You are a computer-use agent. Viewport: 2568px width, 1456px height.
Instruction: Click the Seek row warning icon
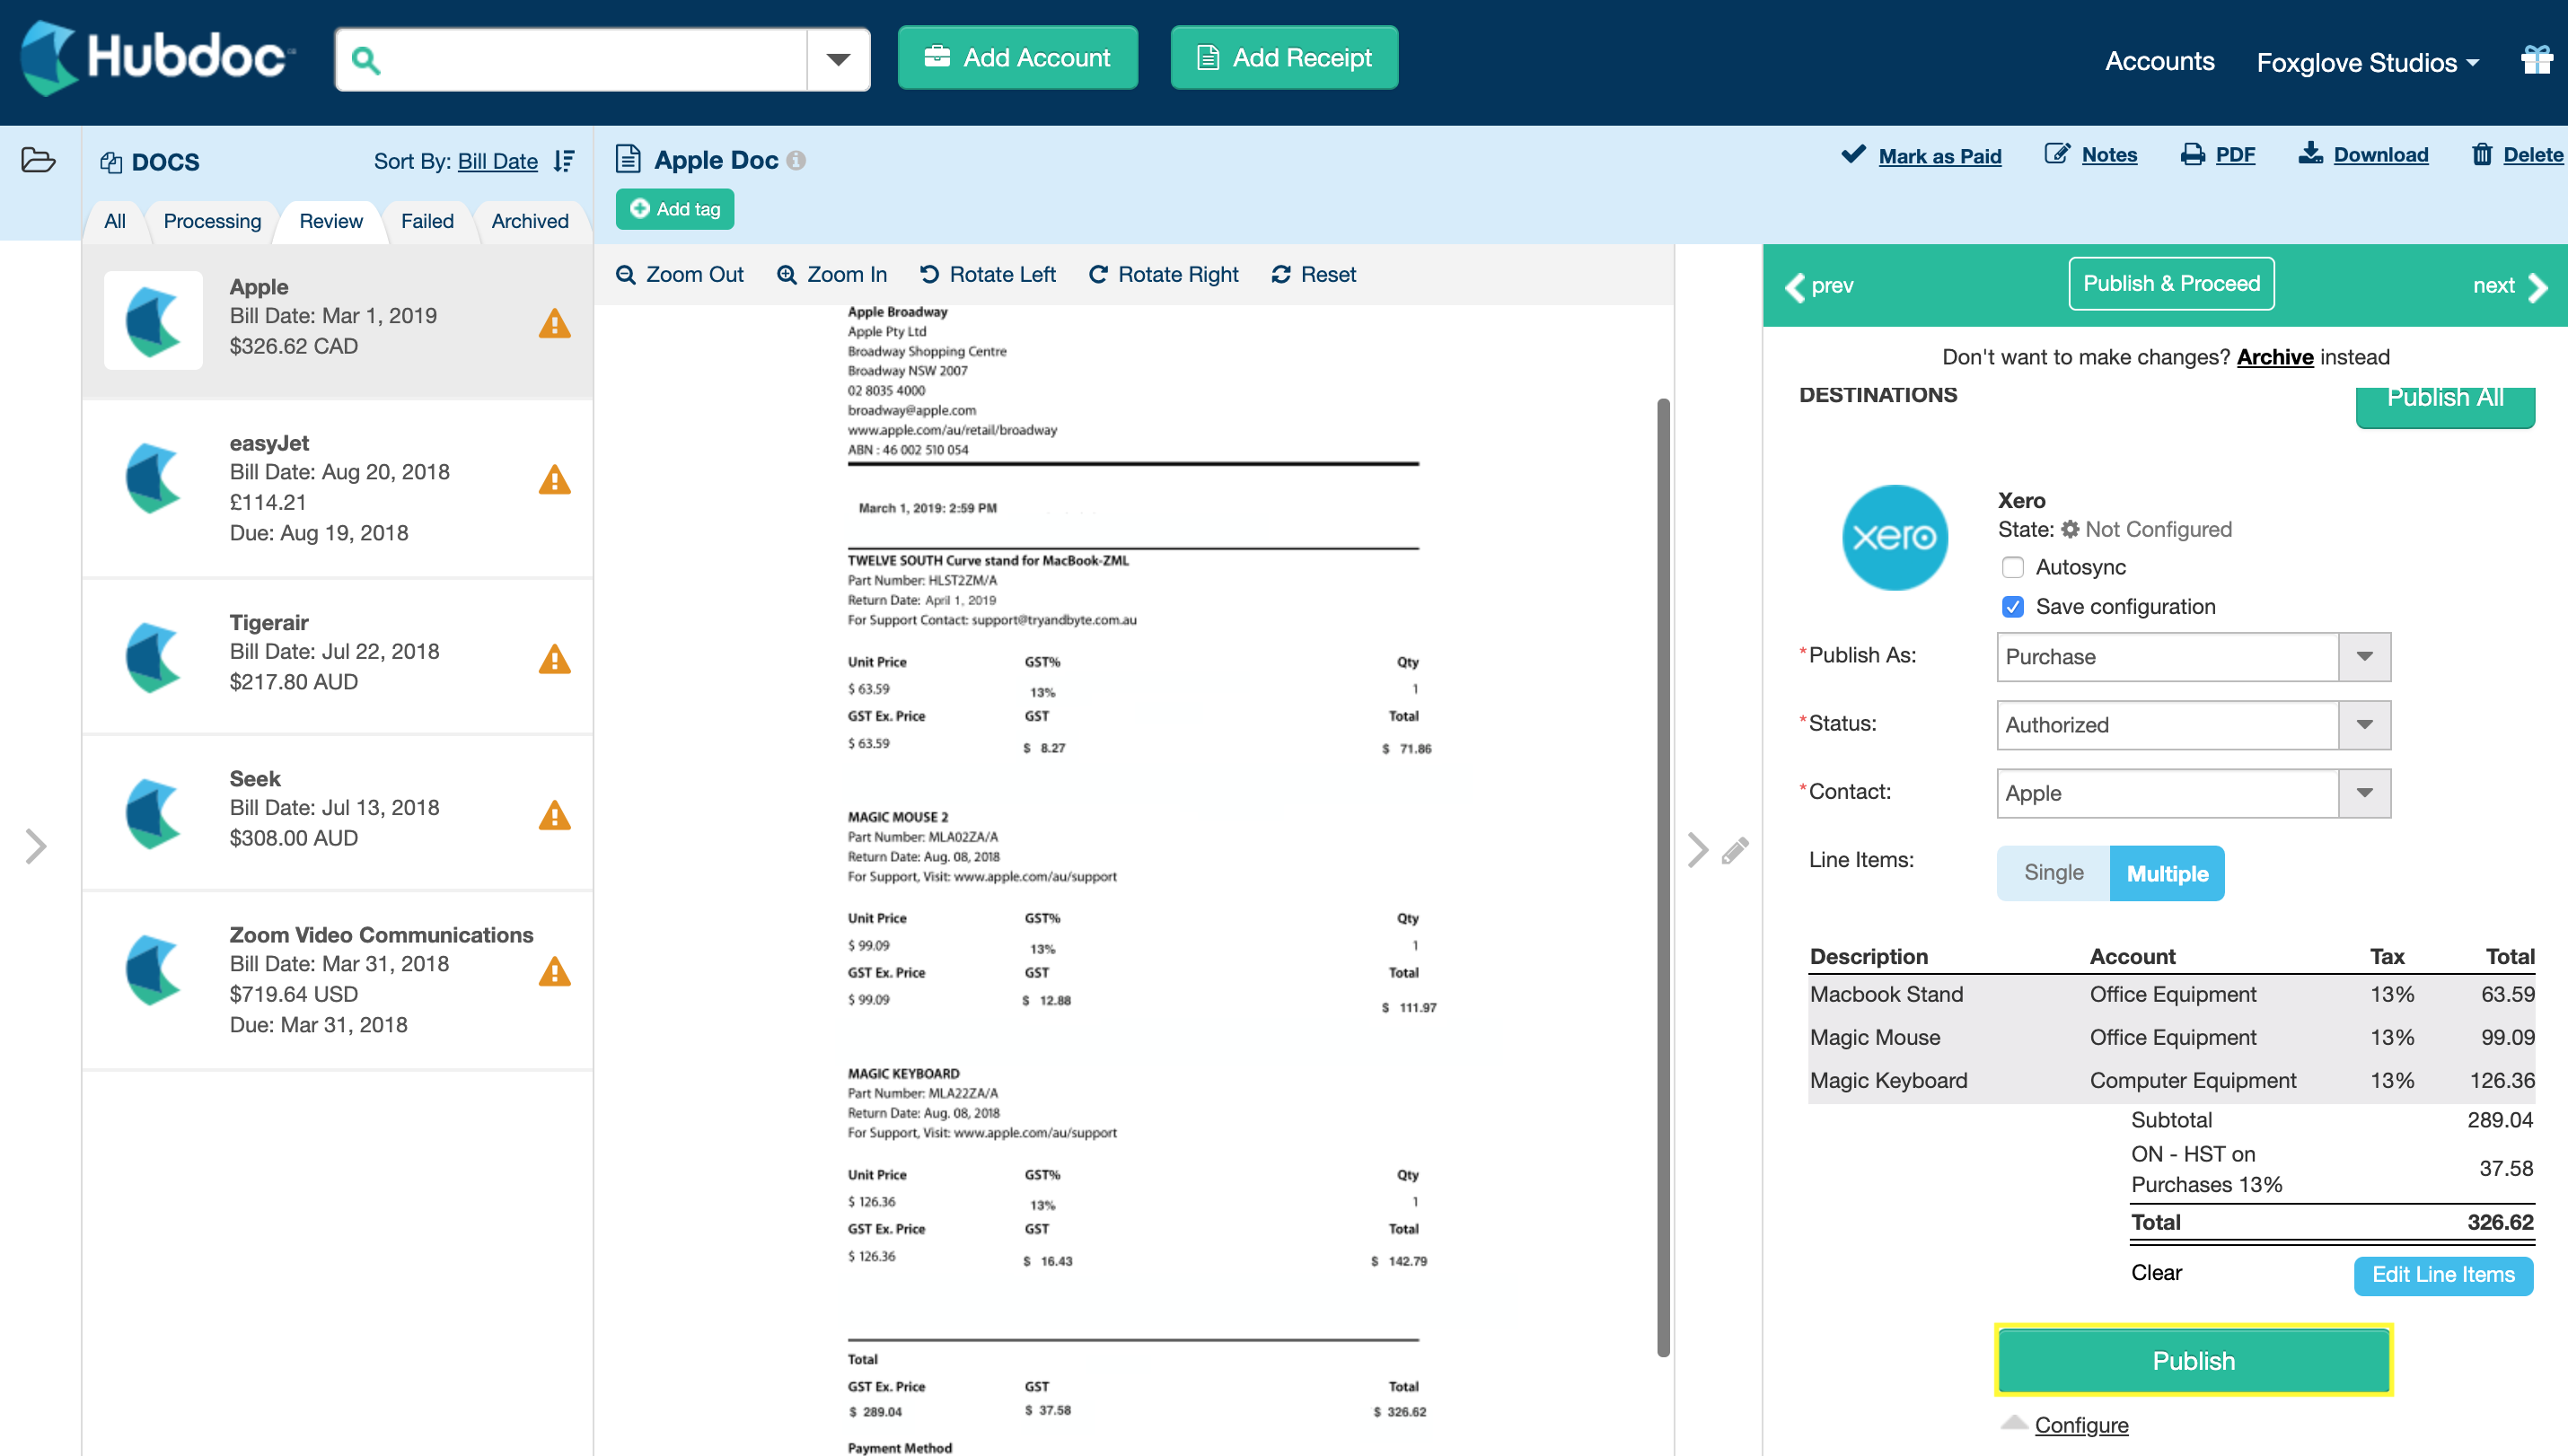coord(555,815)
